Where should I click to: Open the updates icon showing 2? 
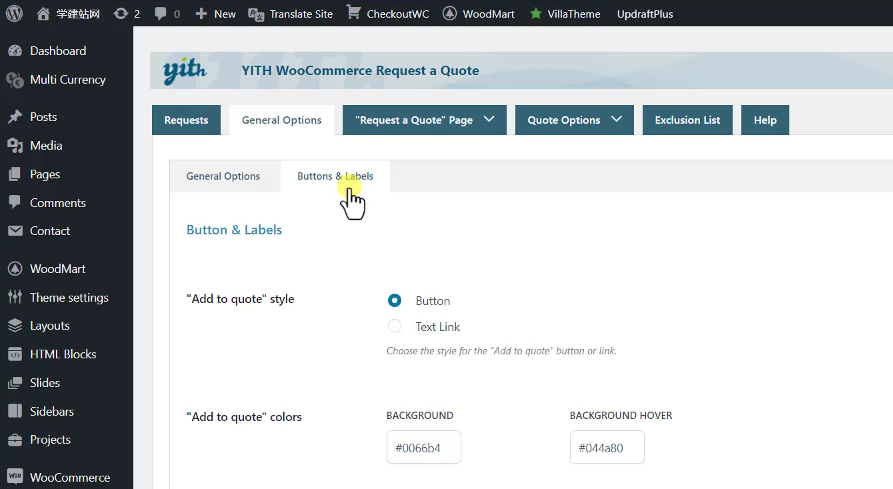[x=120, y=14]
